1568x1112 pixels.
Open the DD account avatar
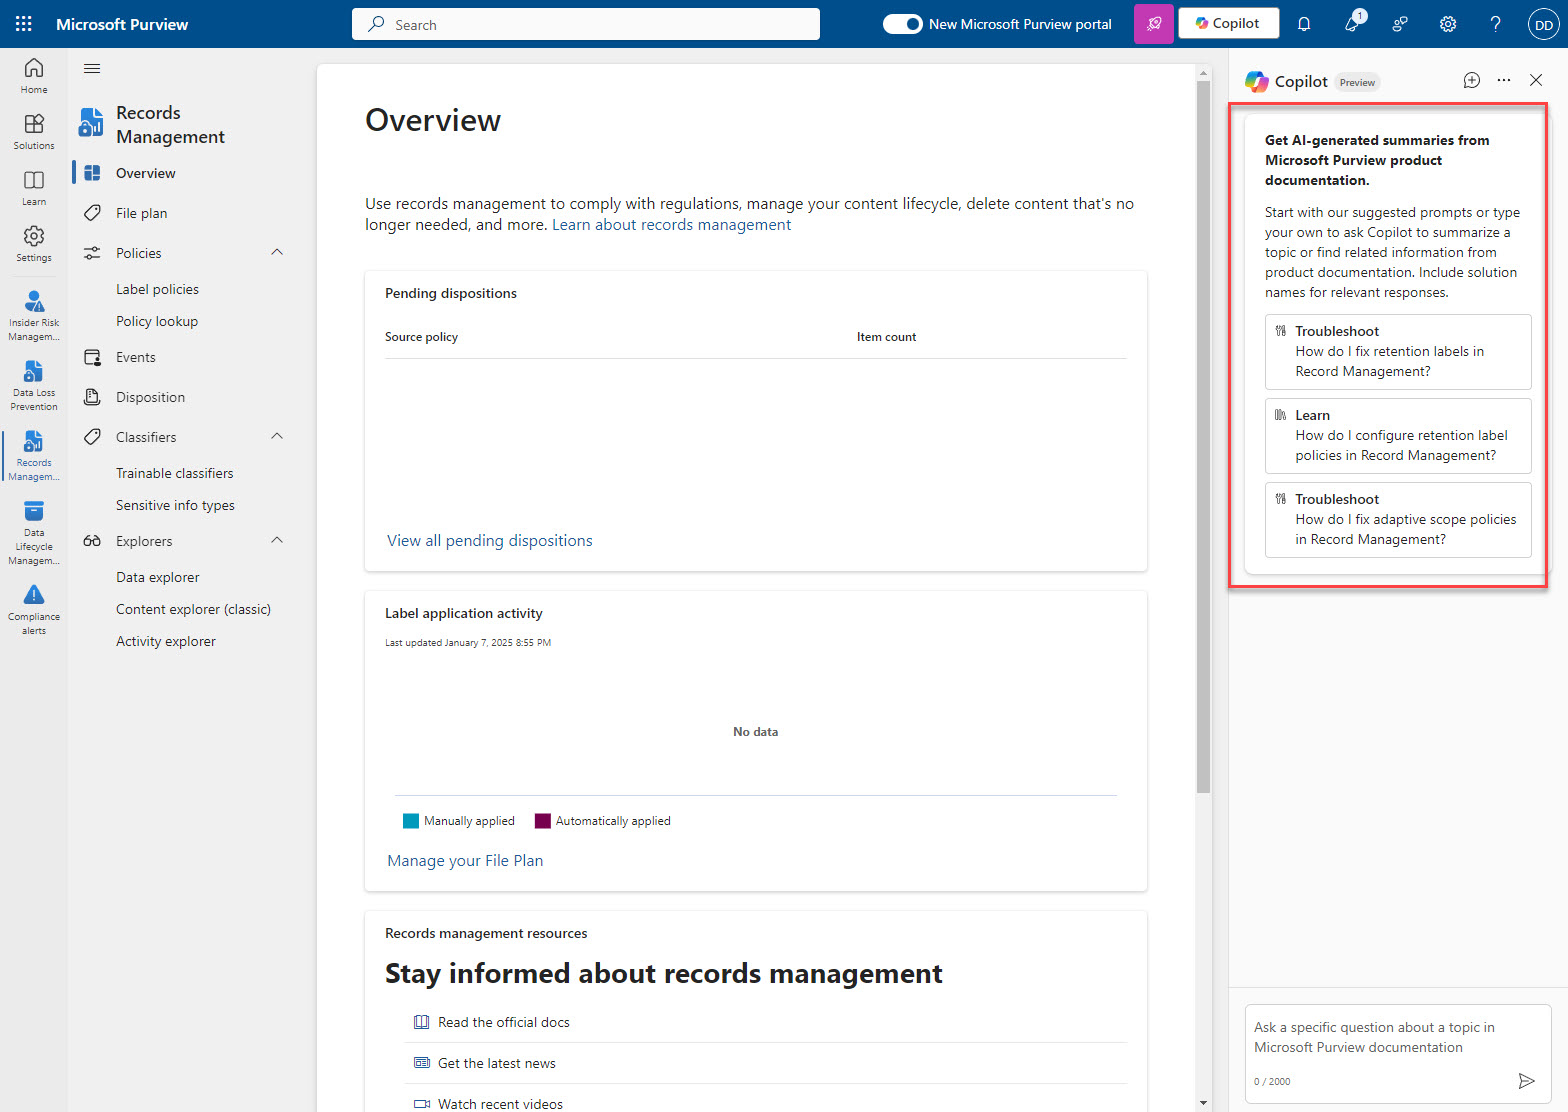coord(1544,25)
